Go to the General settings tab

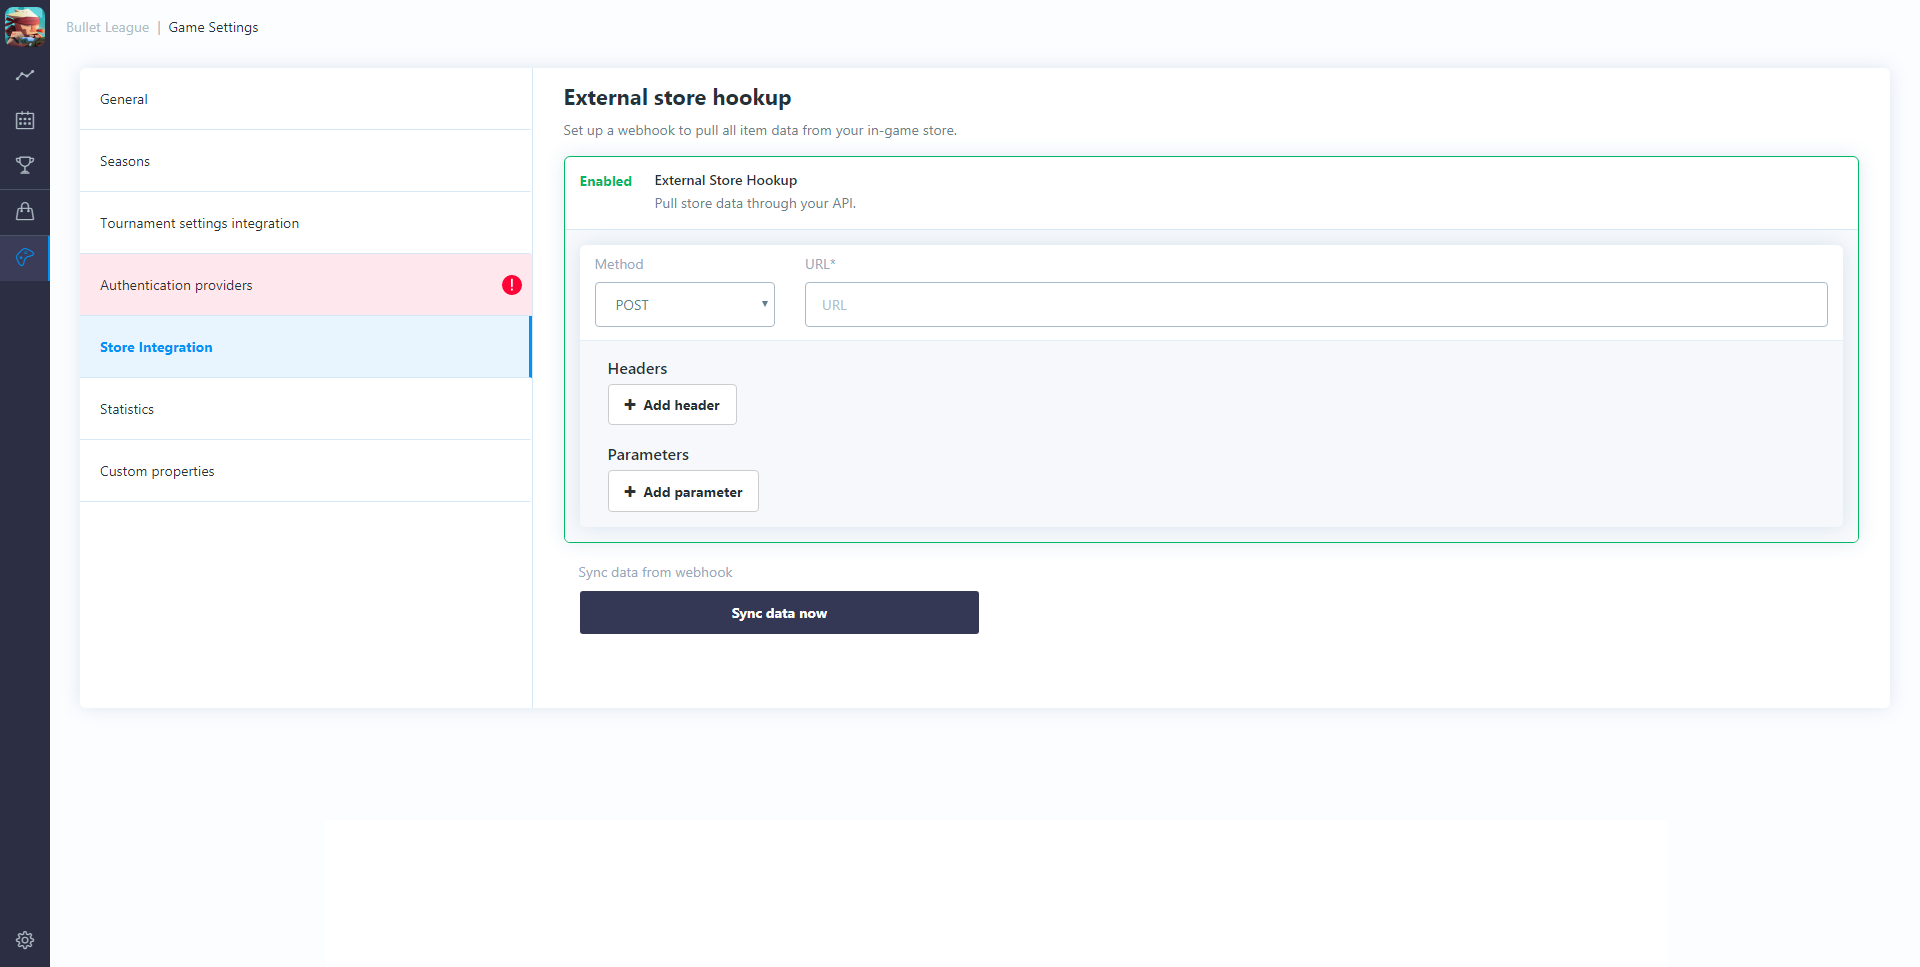124,99
